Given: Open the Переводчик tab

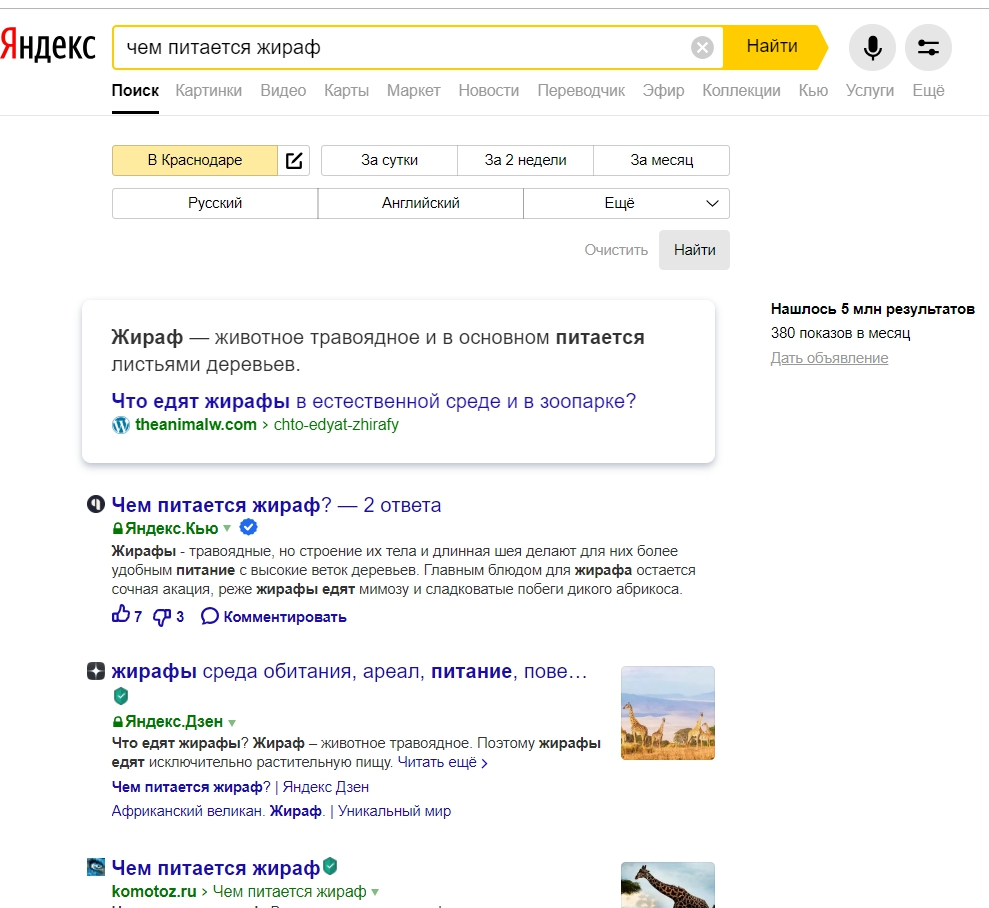Looking at the screenshot, I should [581, 91].
